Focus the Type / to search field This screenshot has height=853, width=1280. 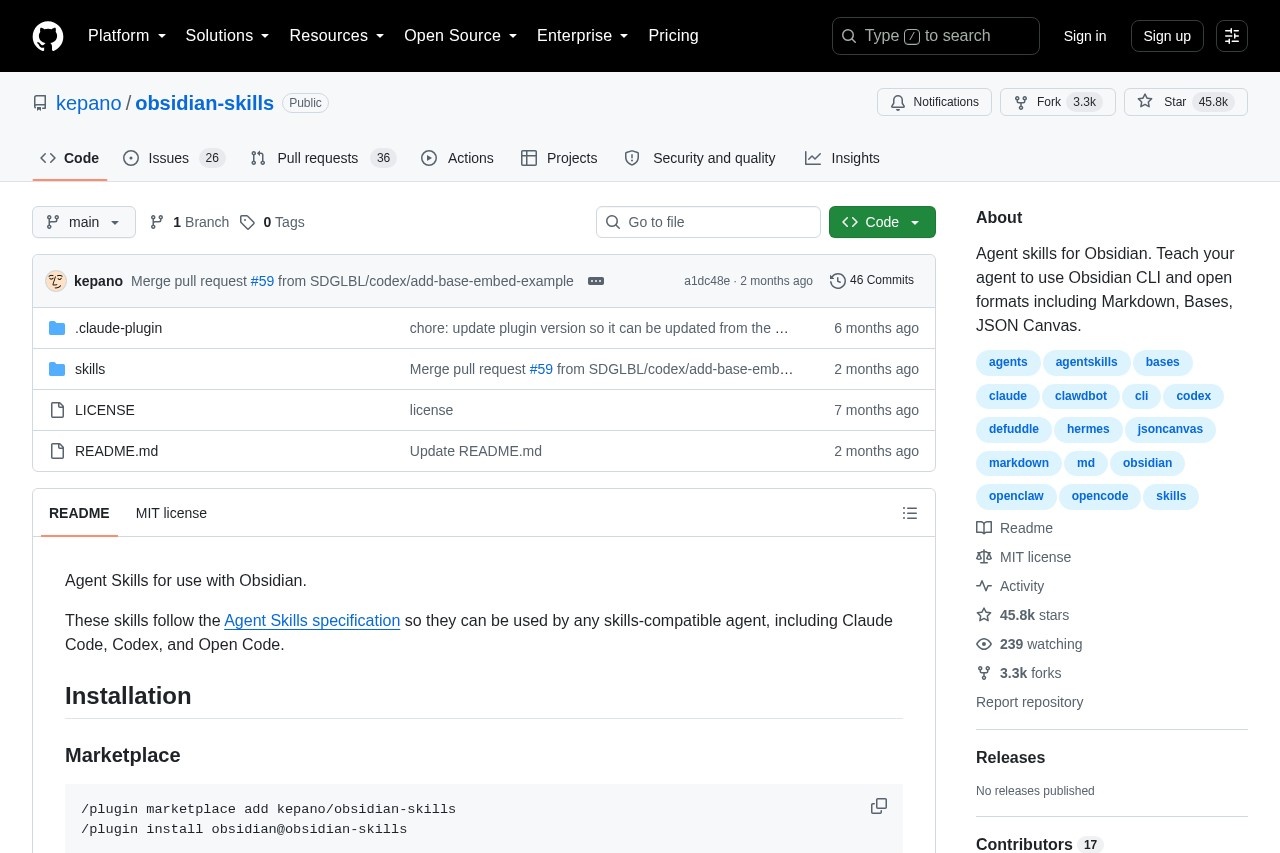click(x=936, y=36)
